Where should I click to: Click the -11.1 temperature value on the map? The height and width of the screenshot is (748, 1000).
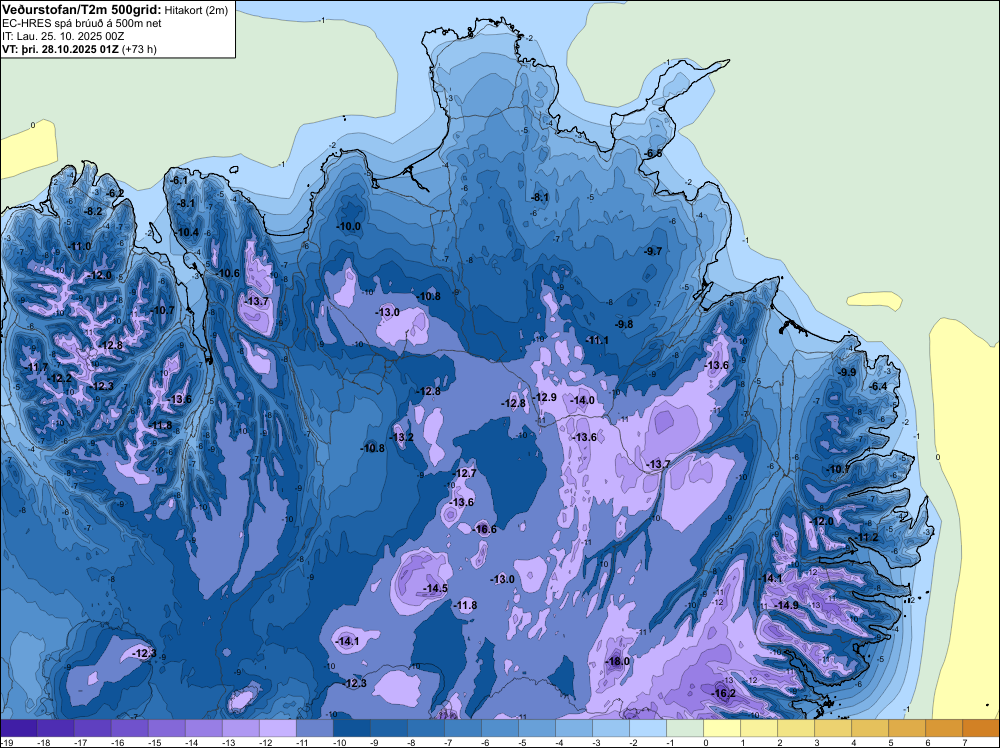[598, 341]
